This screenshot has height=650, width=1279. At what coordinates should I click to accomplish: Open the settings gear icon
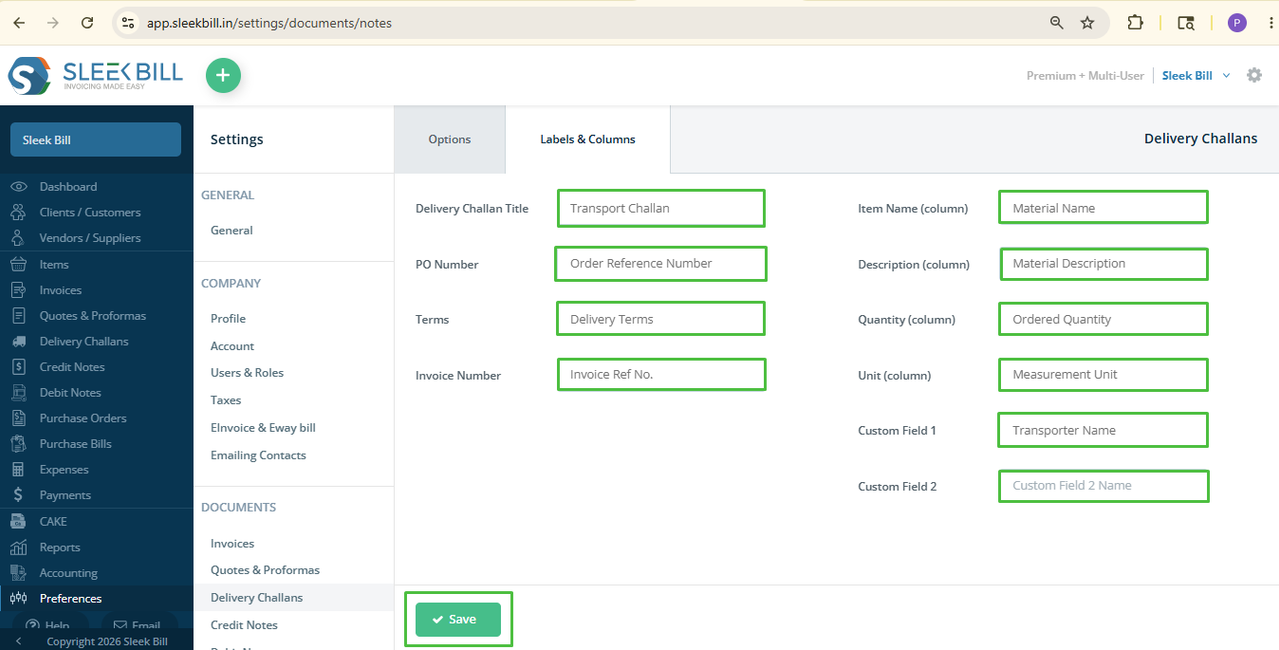click(x=1254, y=75)
